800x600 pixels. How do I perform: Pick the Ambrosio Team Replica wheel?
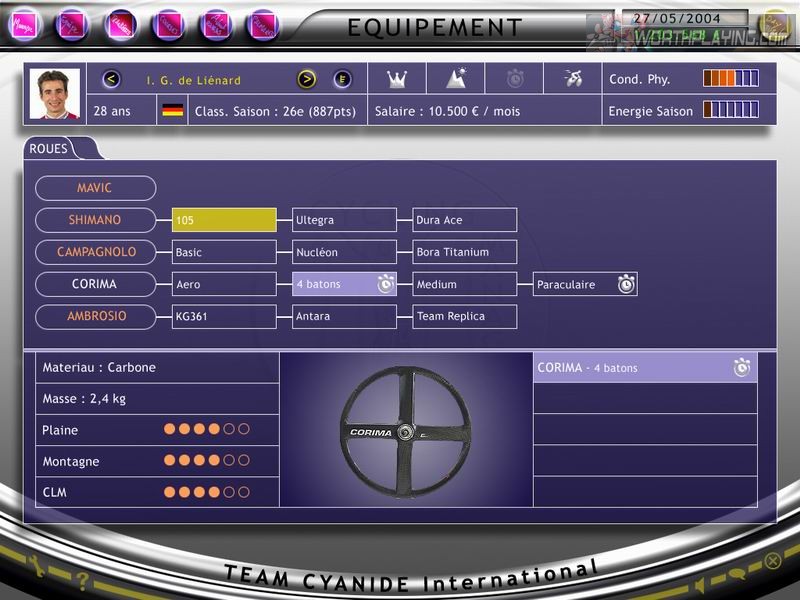(464, 316)
